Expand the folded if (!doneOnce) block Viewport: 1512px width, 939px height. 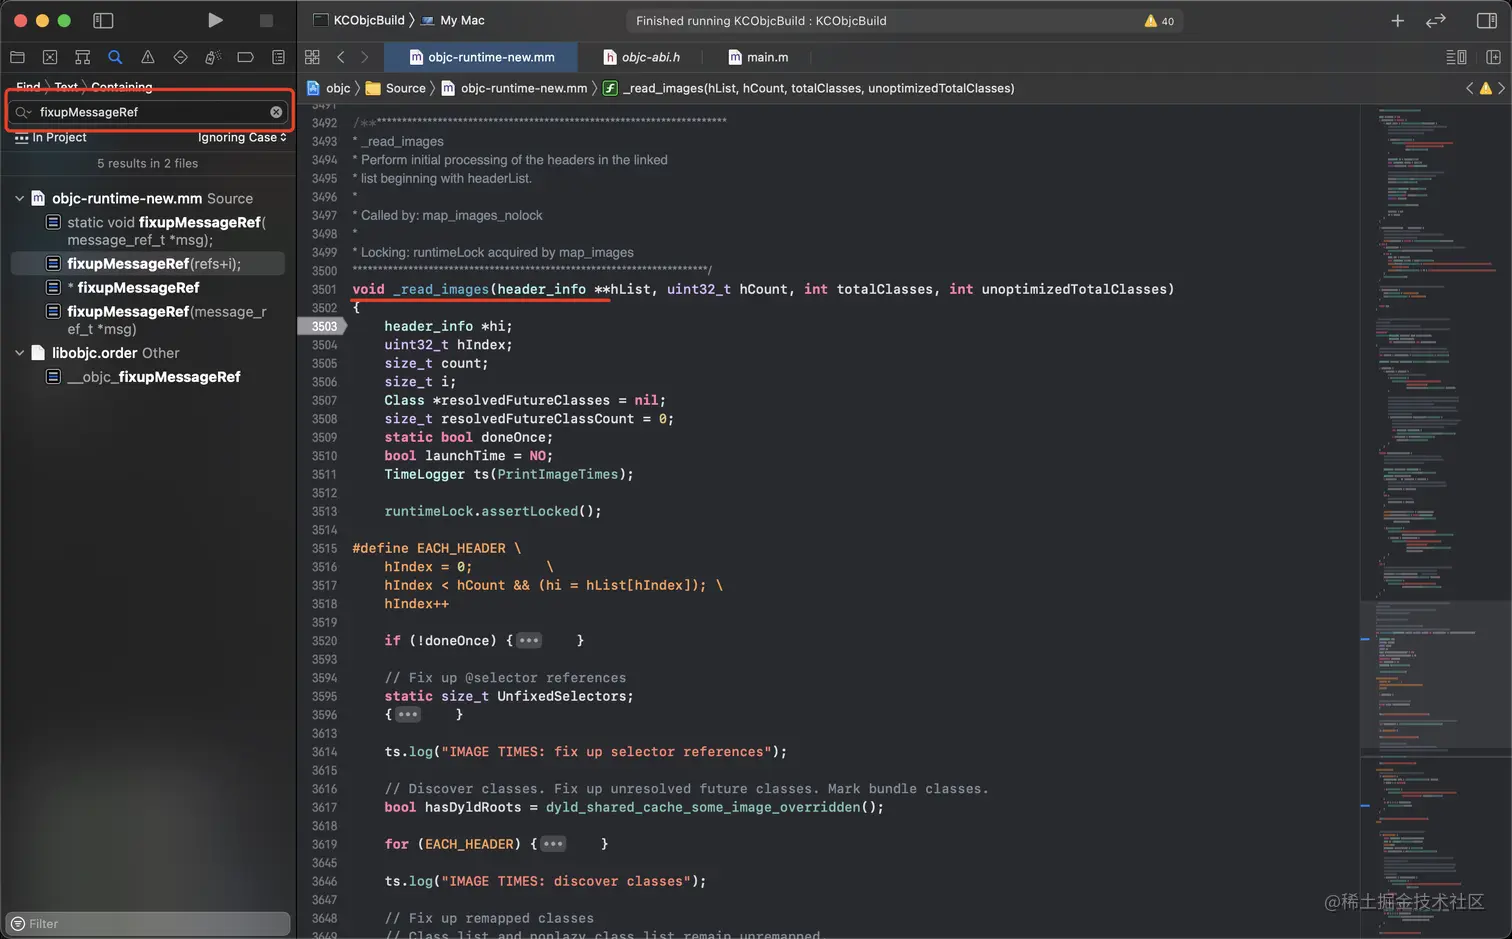coord(529,640)
